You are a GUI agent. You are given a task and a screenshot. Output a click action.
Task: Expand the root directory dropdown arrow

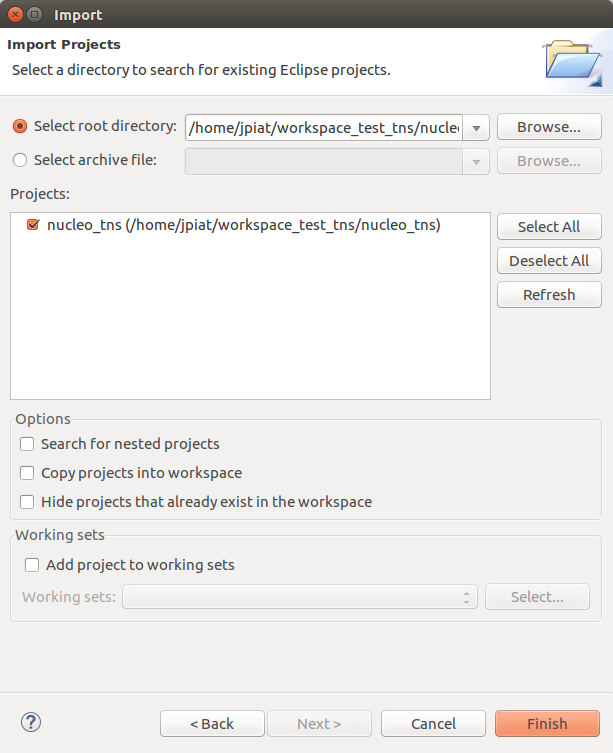click(x=476, y=128)
